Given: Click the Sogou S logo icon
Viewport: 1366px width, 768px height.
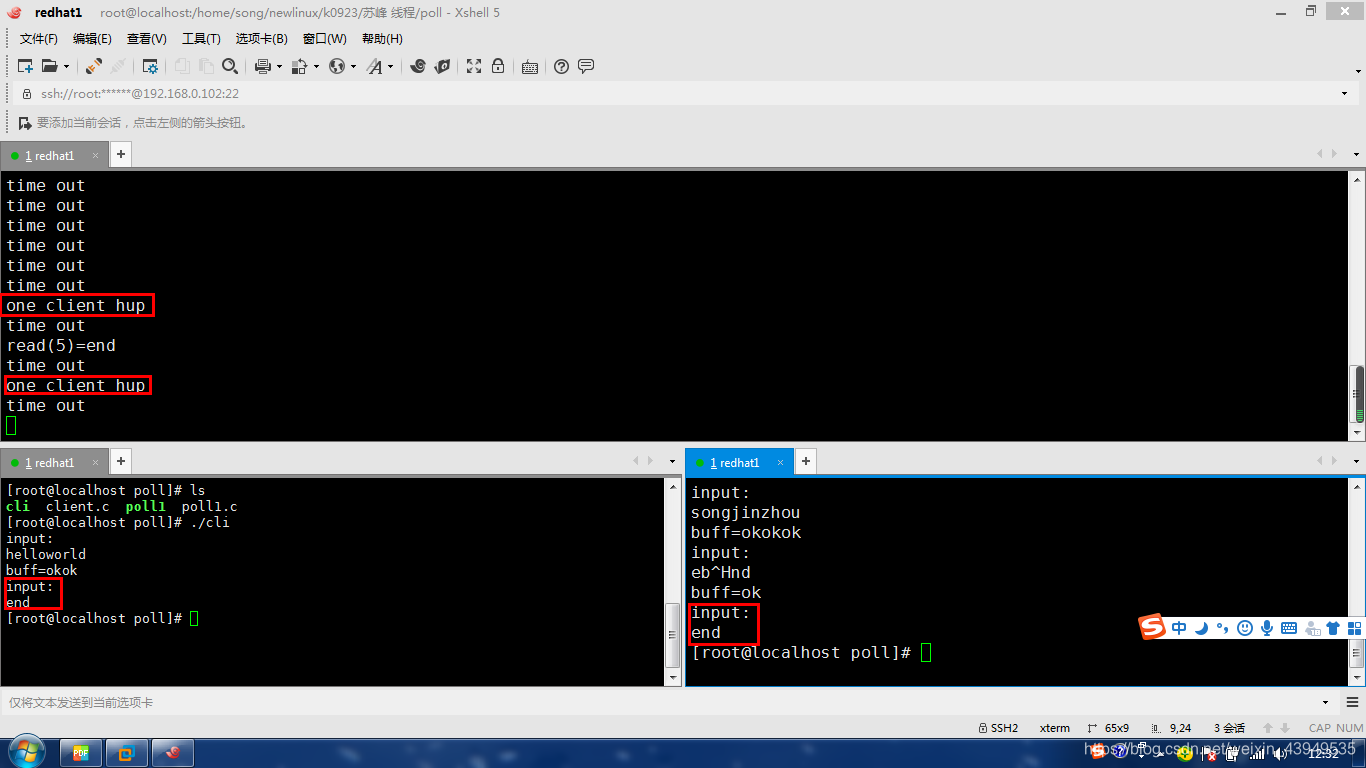Looking at the screenshot, I should 1153,628.
